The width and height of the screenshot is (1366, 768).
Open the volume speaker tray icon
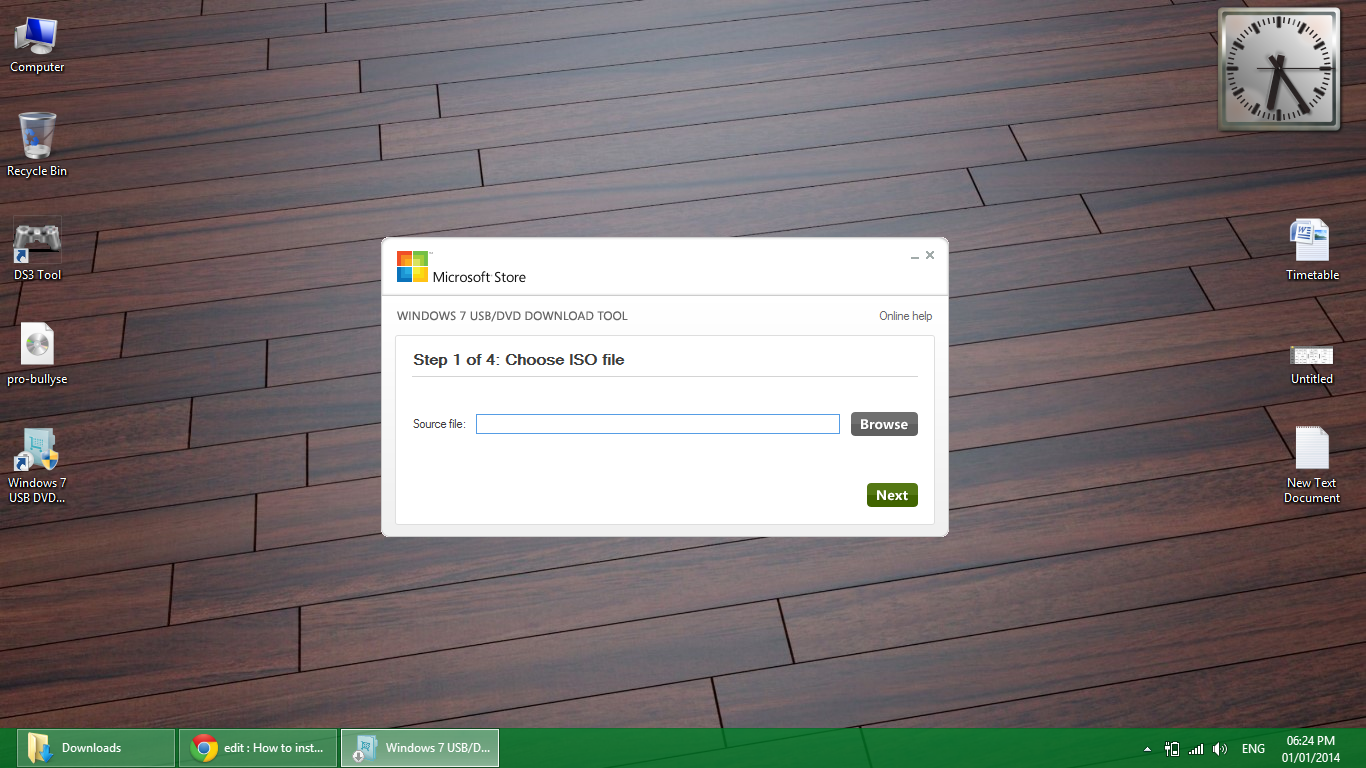pyautogui.click(x=1220, y=749)
